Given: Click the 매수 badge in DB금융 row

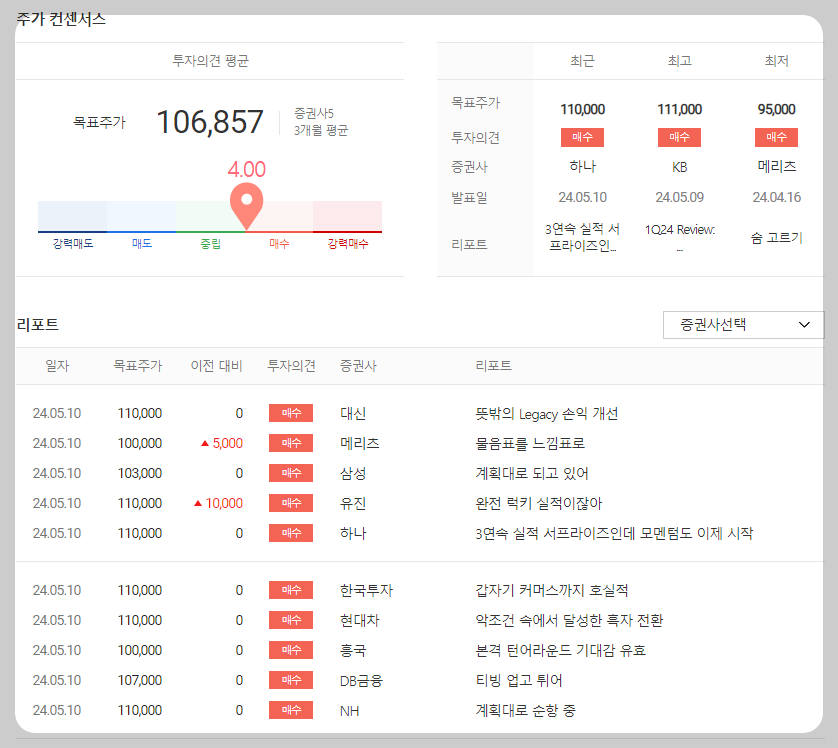Looking at the screenshot, I should pyautogui.click(x=291, y=680).
